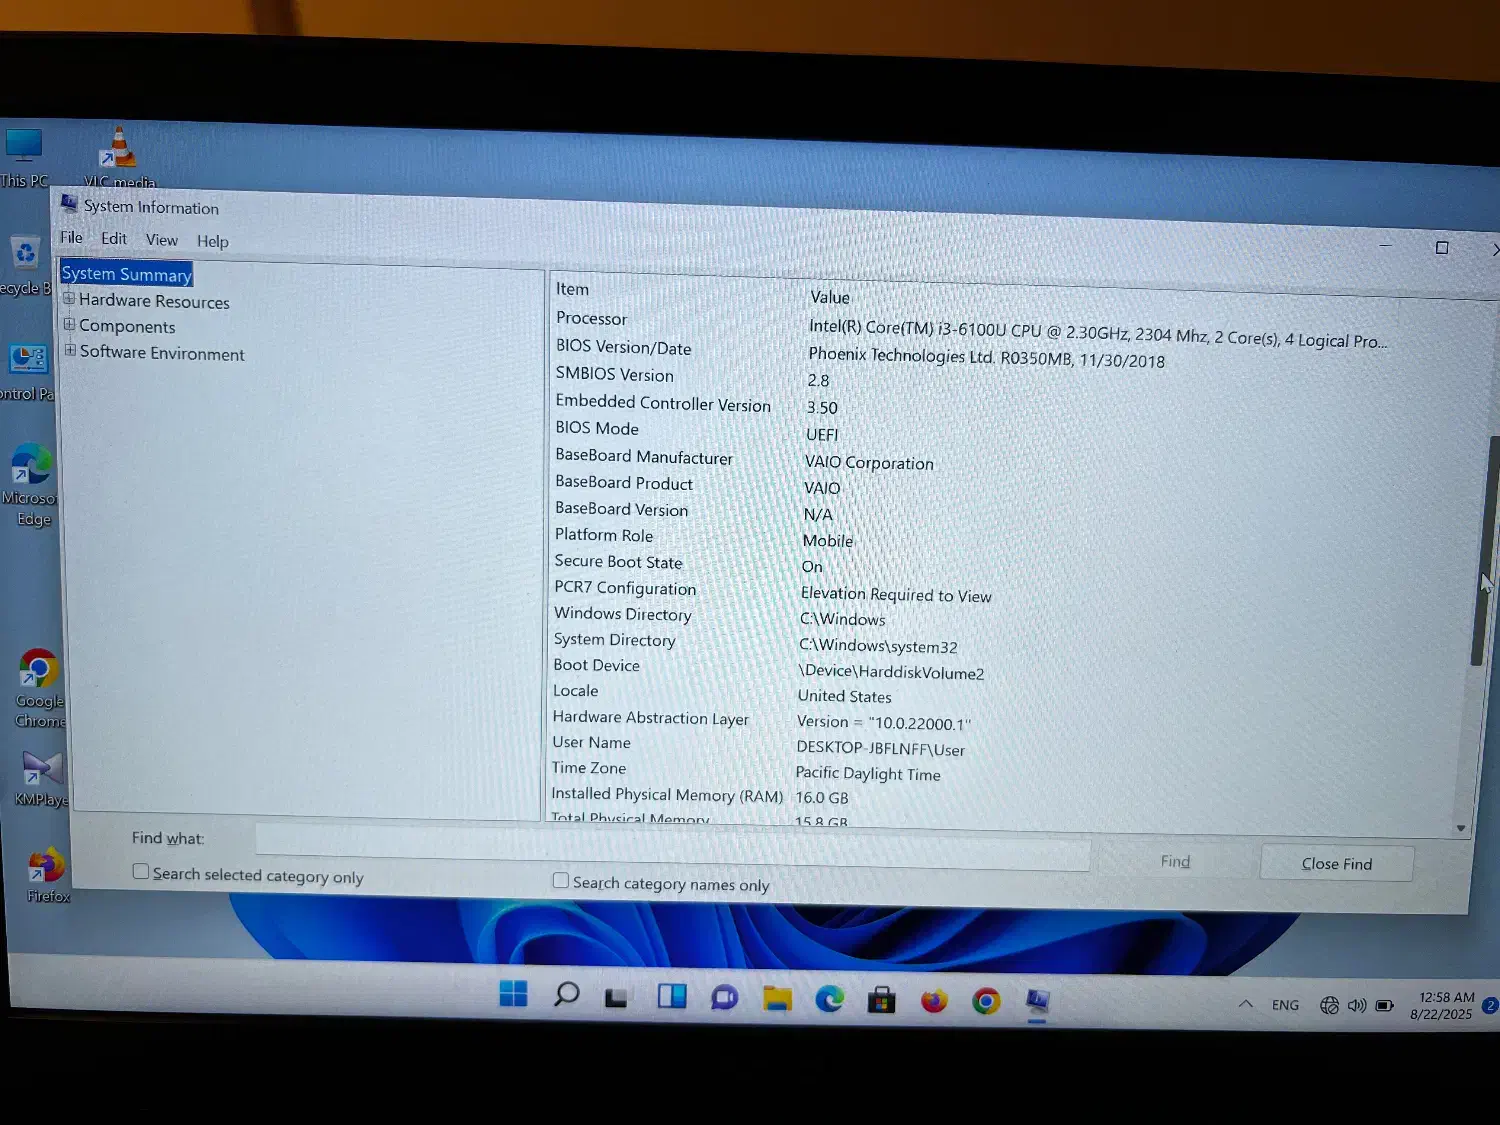The image size is (1500, 1125).
Task: Select the Software Environment label
Action: click(162, 353)
